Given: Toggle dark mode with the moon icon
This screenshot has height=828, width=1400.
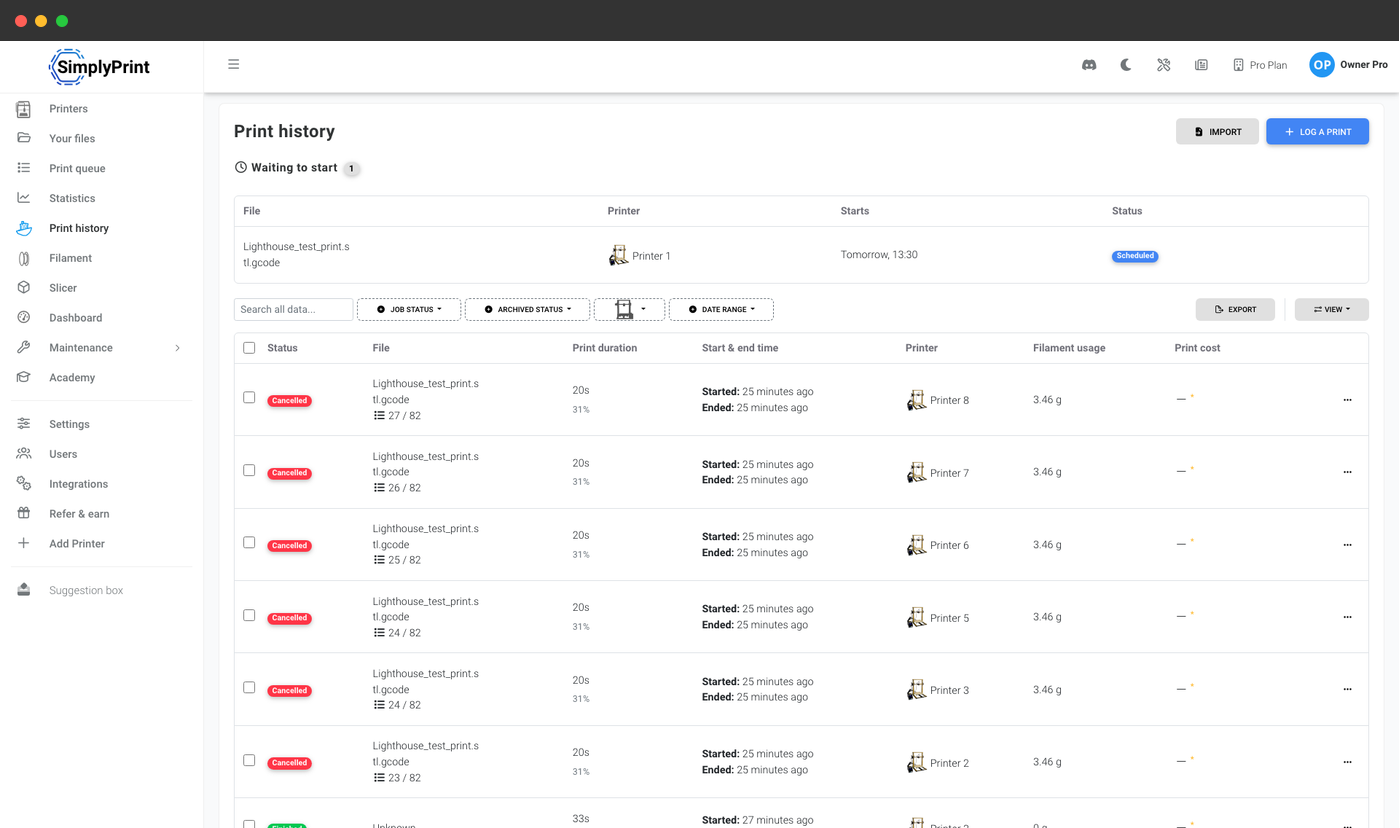Looking at the screenshot, I should (1126, 65).
